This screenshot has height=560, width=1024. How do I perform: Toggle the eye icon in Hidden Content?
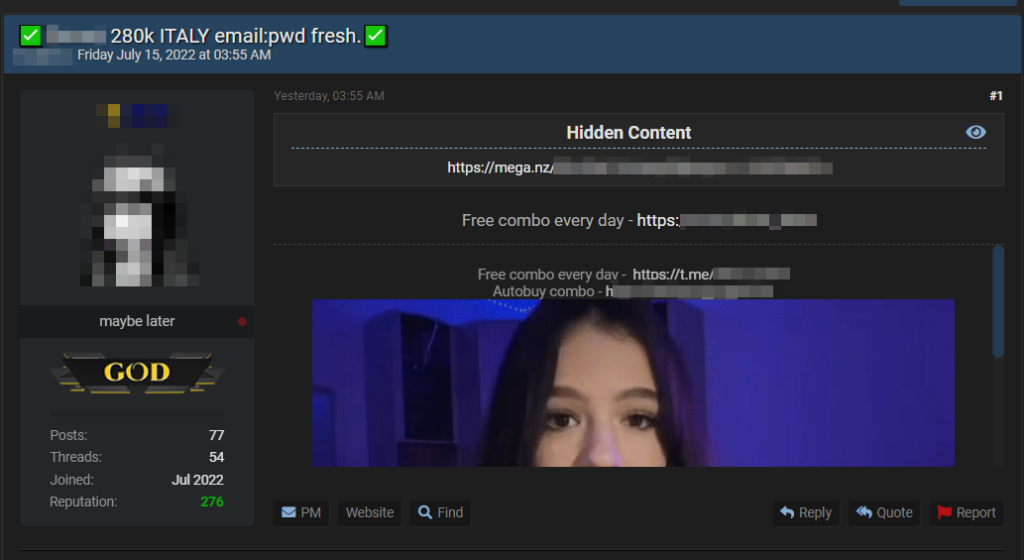976,133
